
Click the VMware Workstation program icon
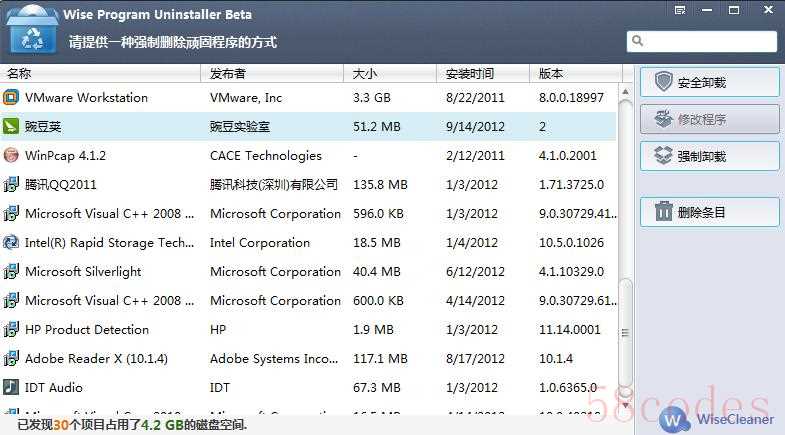[x=11, y=98]
